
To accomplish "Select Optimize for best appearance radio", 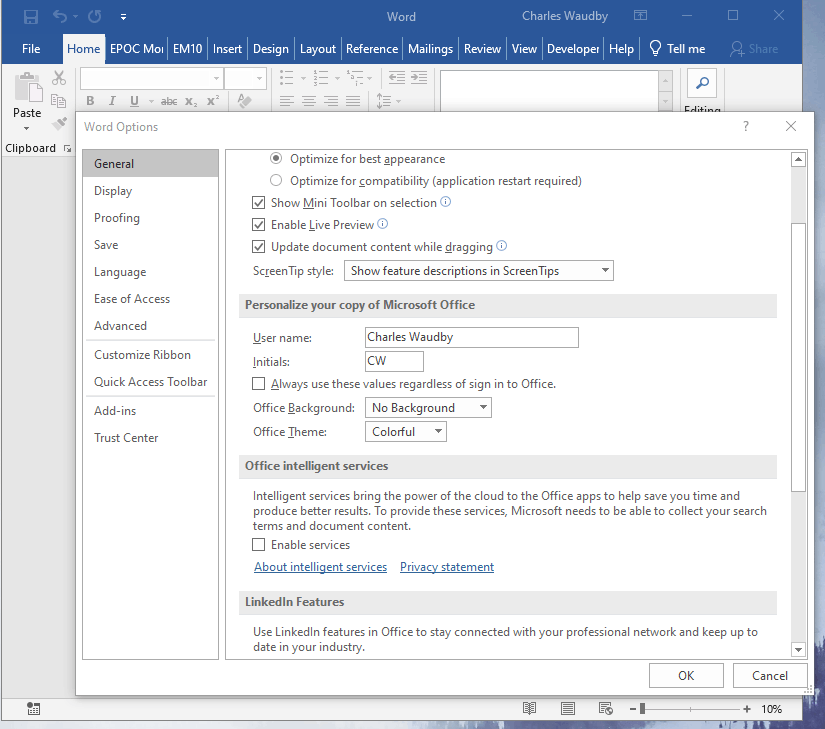I will [276, 158].
